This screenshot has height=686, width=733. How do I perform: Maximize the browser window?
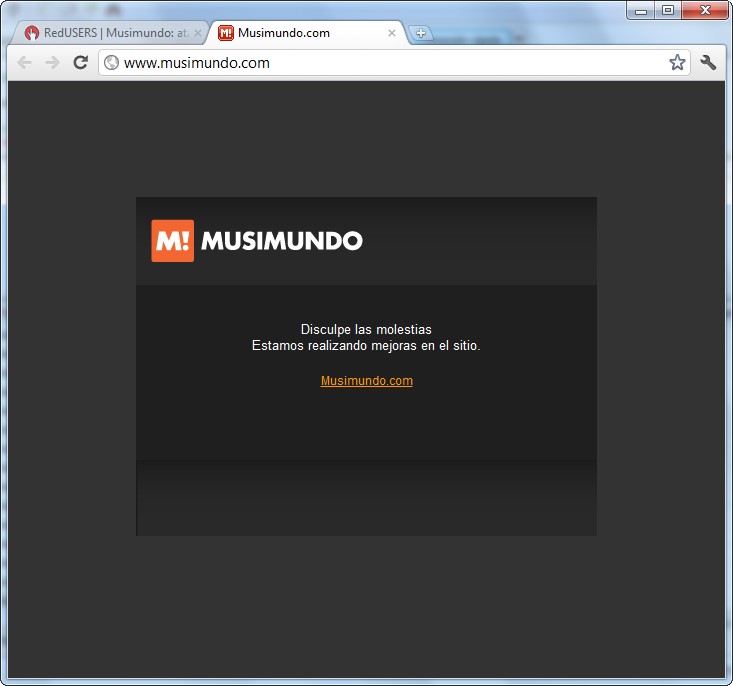coord(668,10)
